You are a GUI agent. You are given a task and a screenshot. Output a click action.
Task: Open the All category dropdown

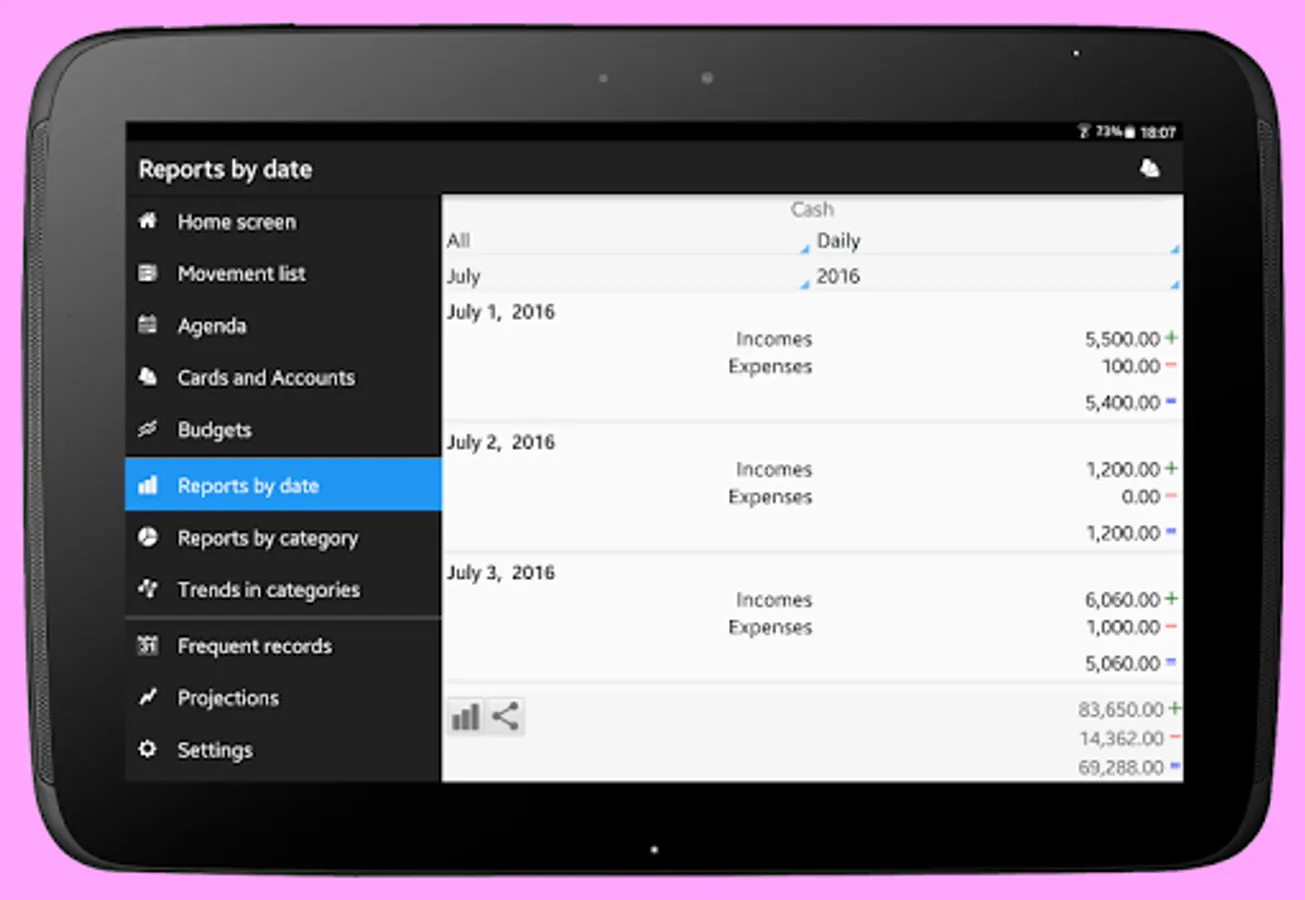point(627,241)
